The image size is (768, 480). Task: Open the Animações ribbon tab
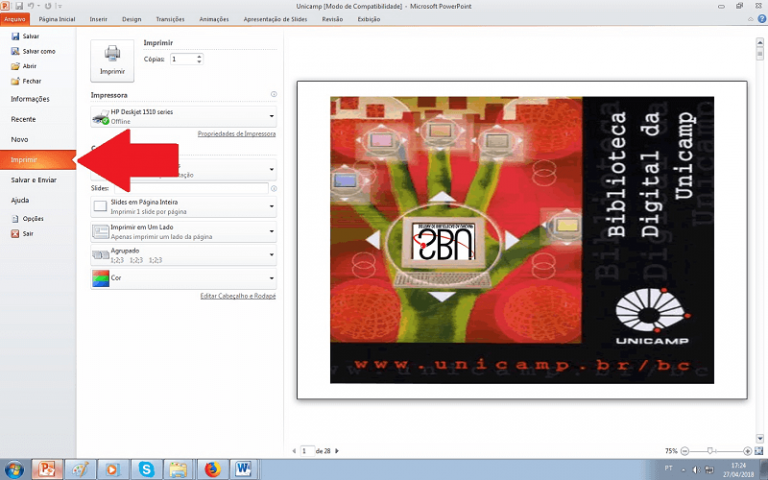(214, 18)
